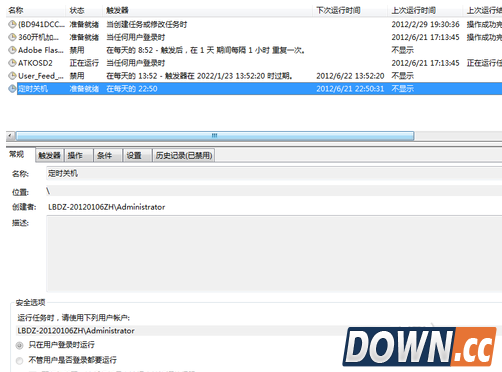Image resolution: width=502 pixels, height=372 pixels.
Task: Switch to the 常规 tab
Action: pos(17,154)
